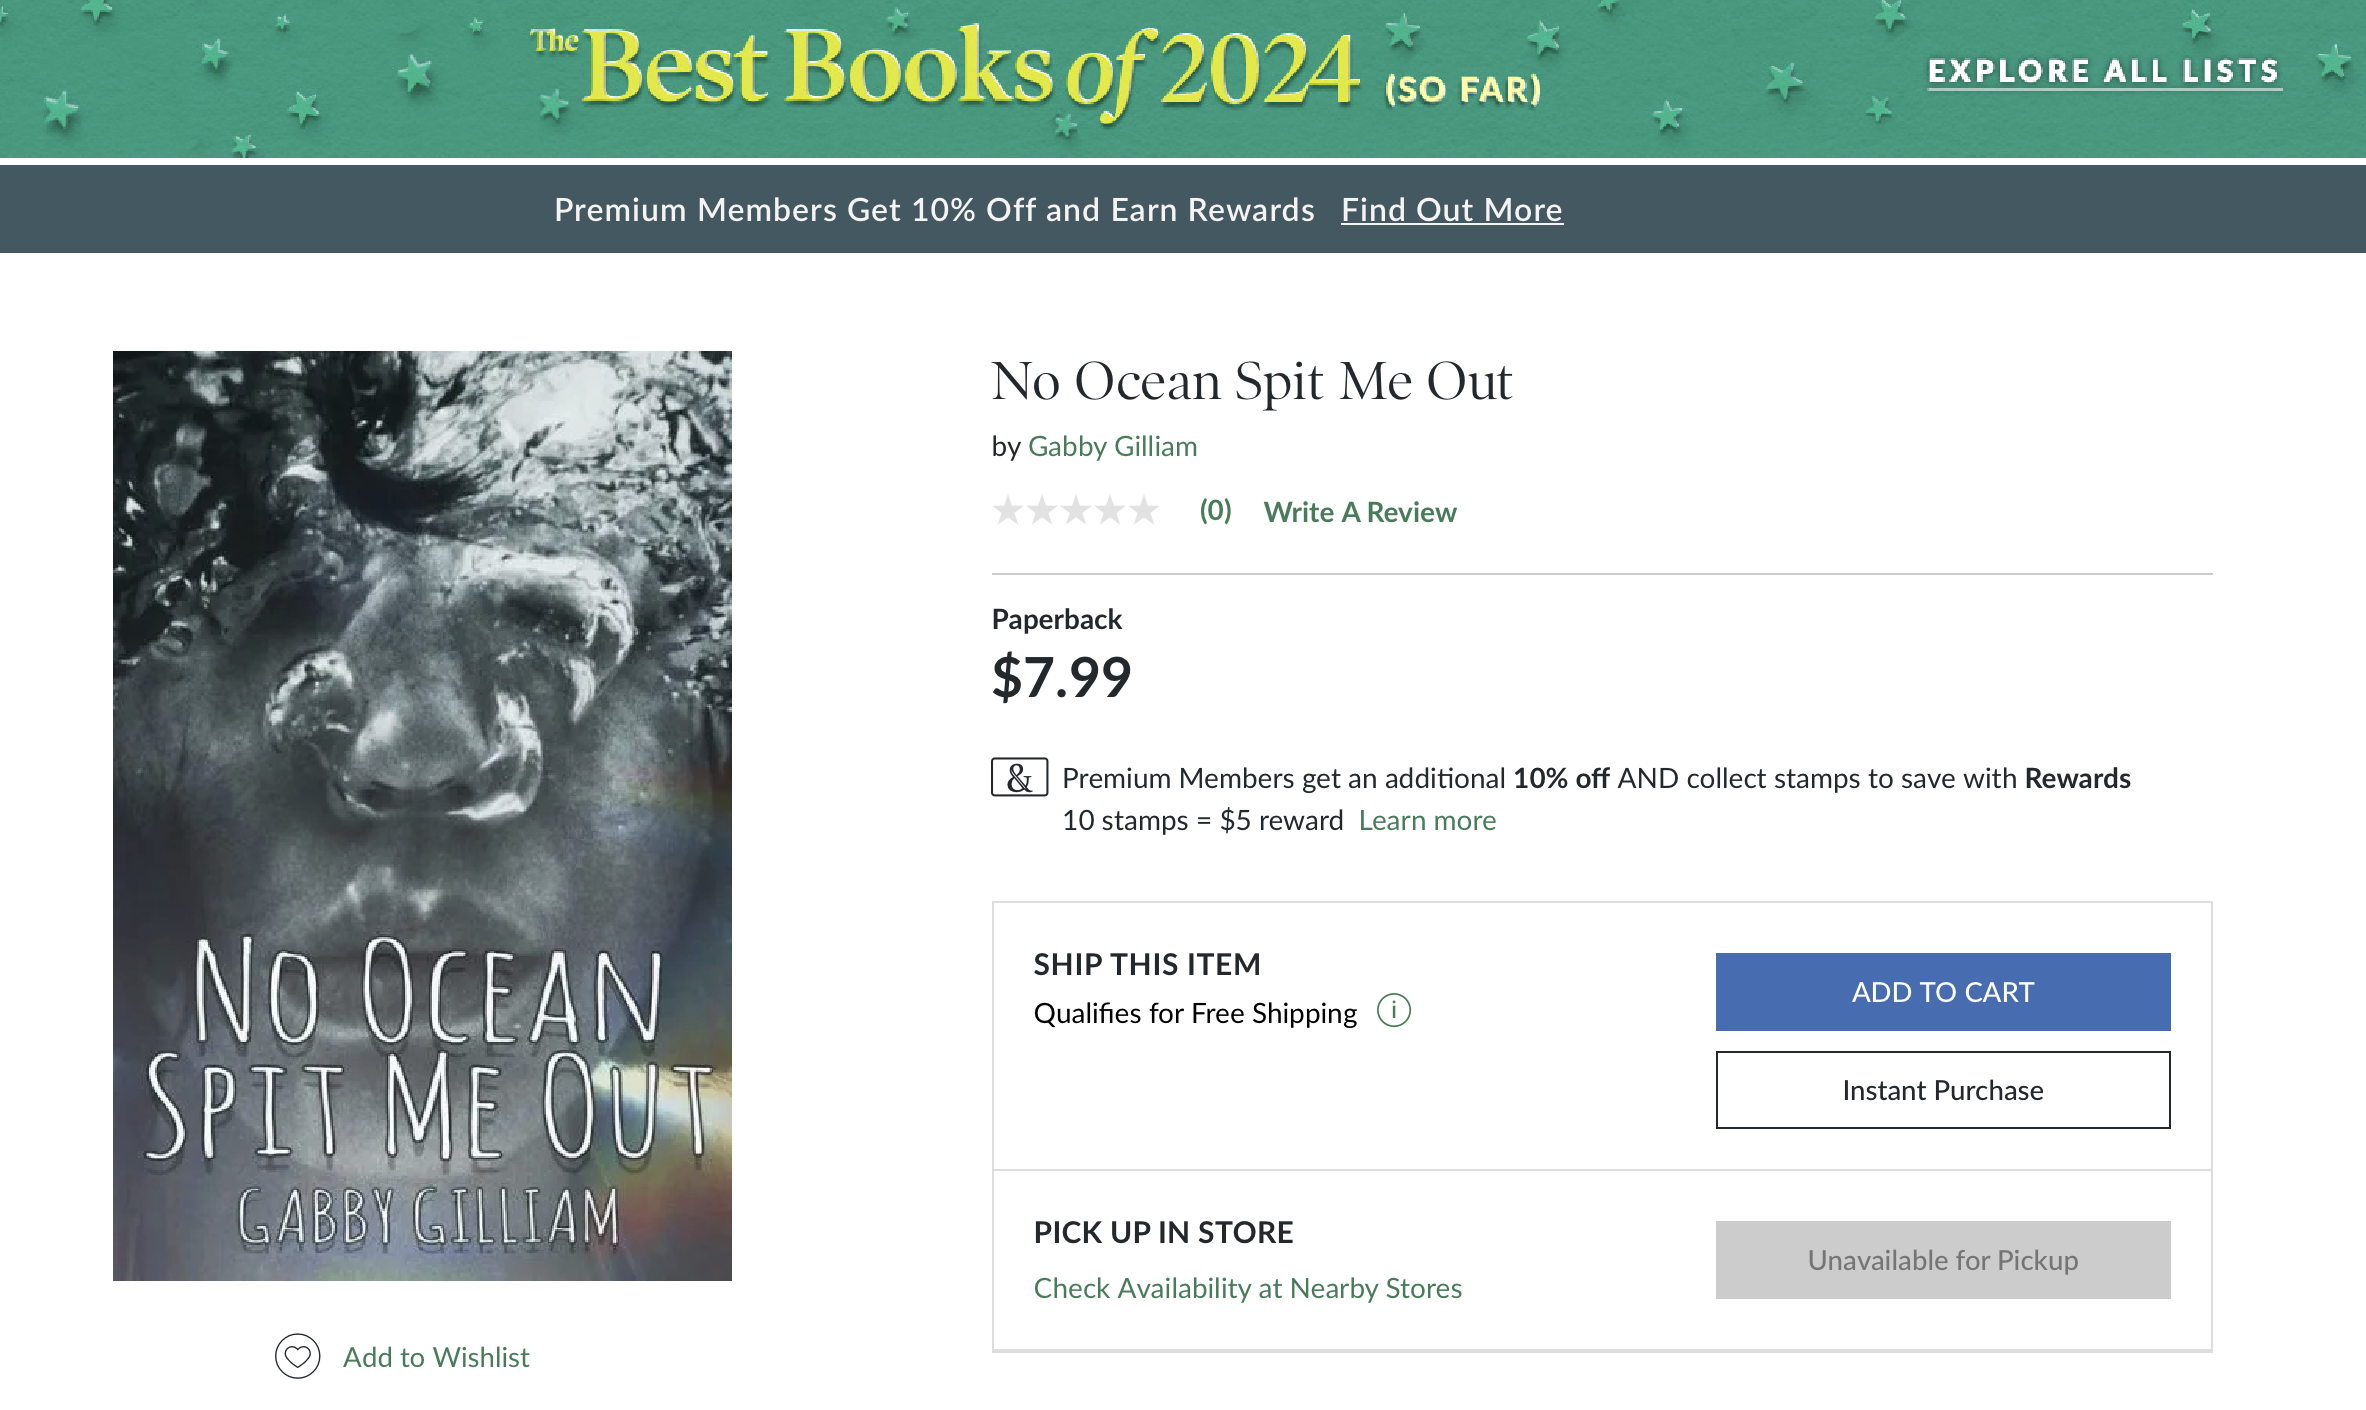This screenshot has height=1410, width=2366.
Task: Click the Premium Members ampersand rewards icon
Action: pos(1017,777)
